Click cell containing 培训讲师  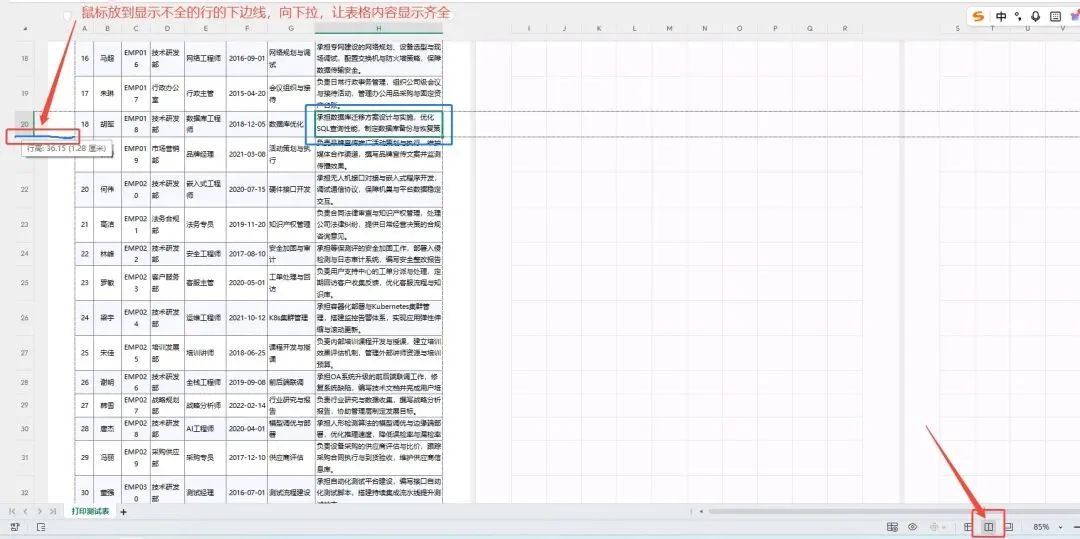pyautogui.click(x=205, y=353)
